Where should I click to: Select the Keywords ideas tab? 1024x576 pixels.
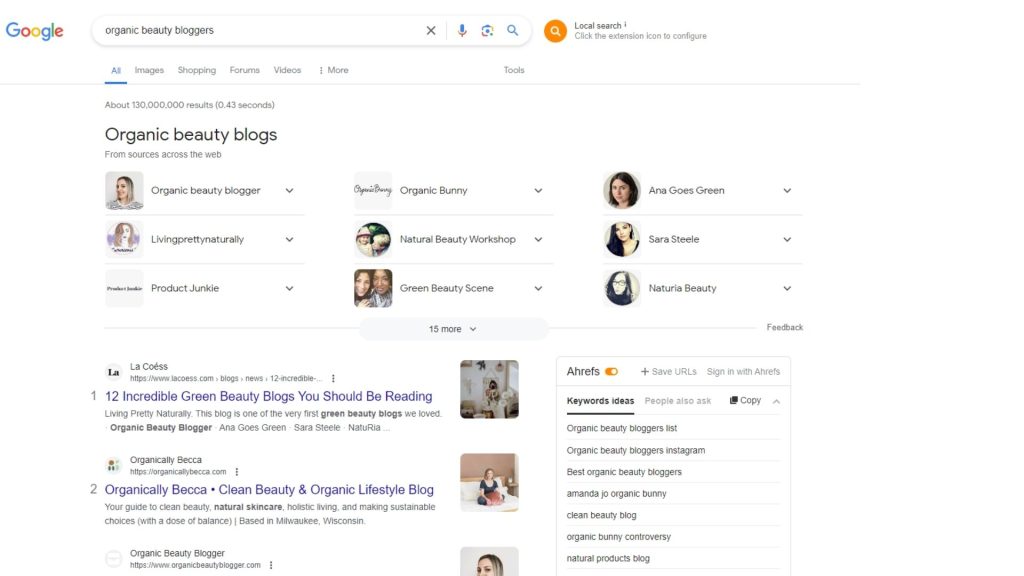(600, 401)
